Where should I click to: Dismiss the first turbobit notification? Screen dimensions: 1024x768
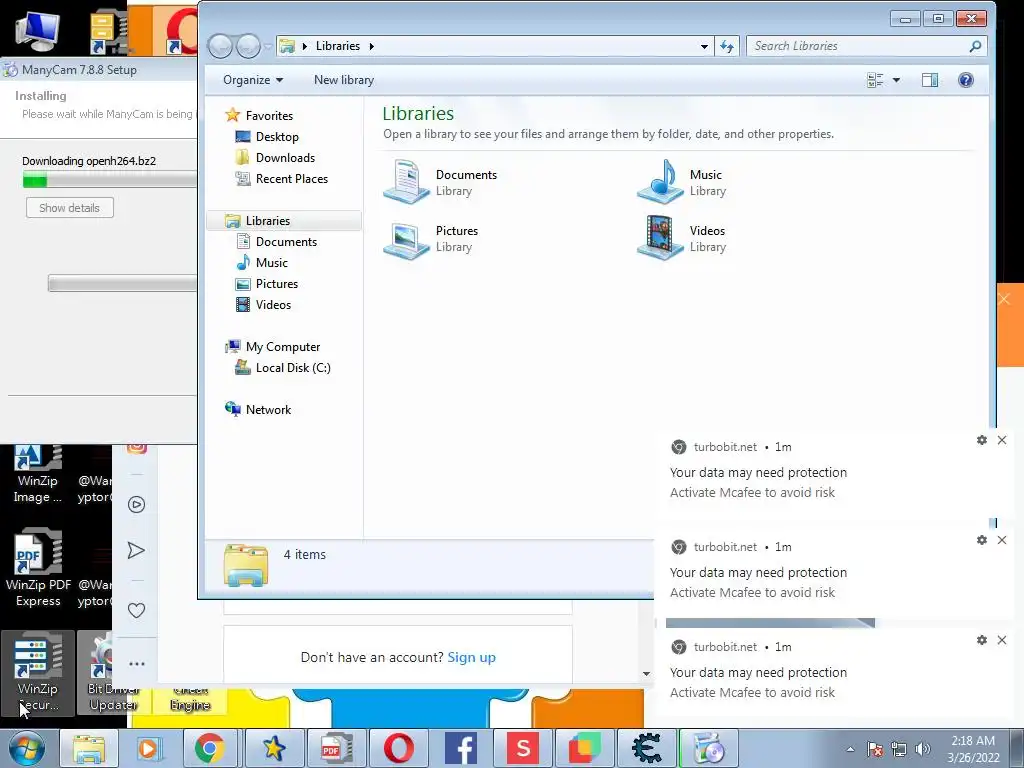(1002, 440)
